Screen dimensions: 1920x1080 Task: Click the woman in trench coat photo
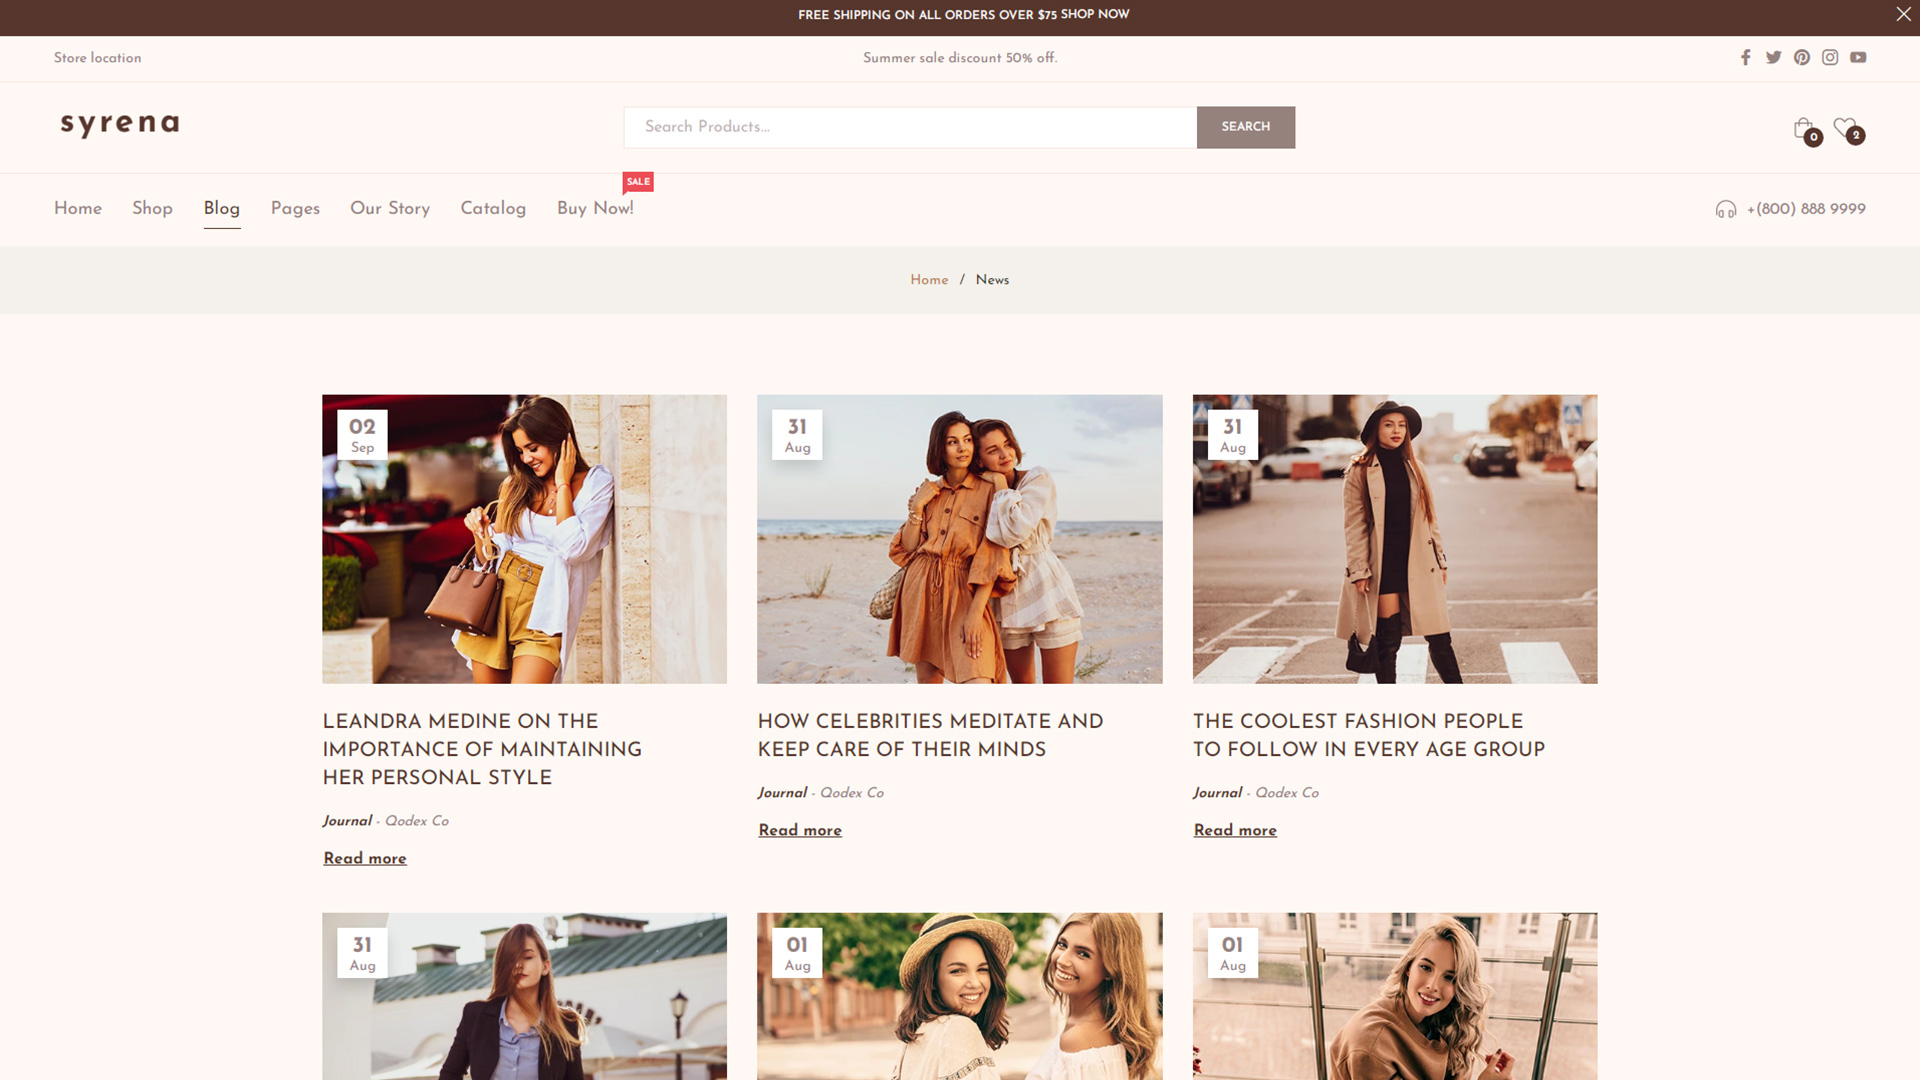(1394, 539)
